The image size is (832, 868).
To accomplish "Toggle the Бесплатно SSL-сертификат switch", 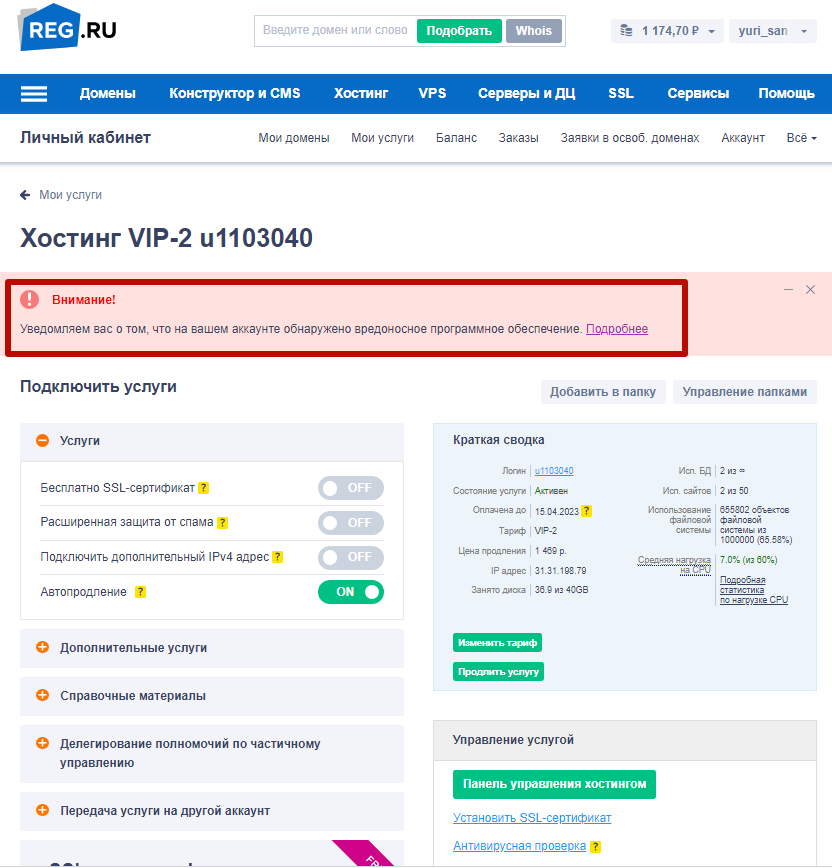I will pos(350,488).
